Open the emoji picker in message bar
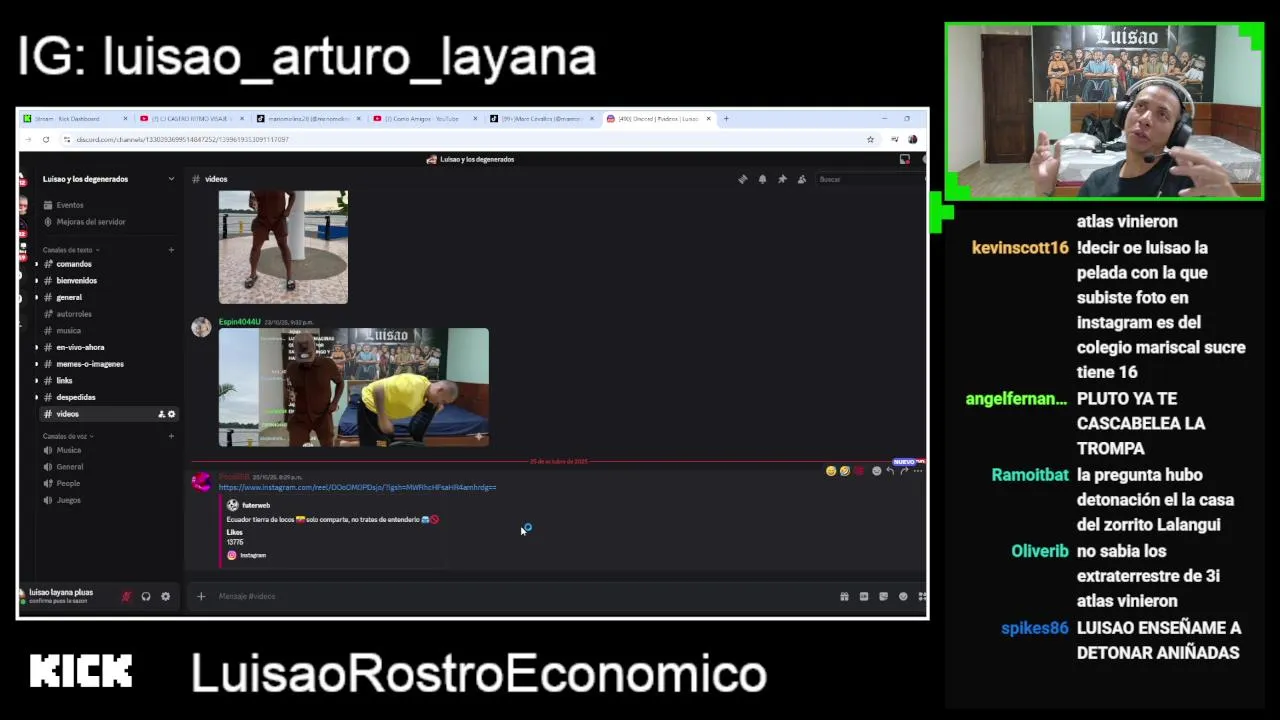 903,596
